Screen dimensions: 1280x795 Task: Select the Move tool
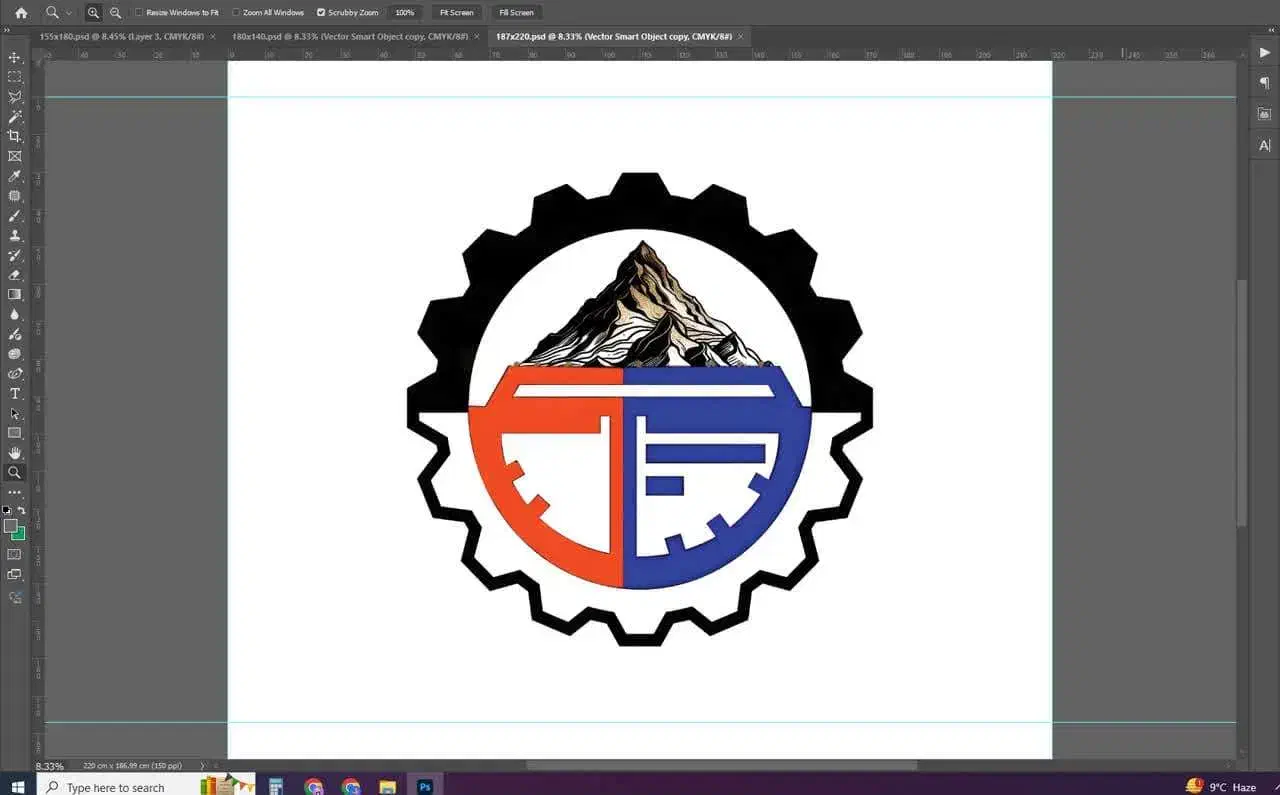pos(15,57)
